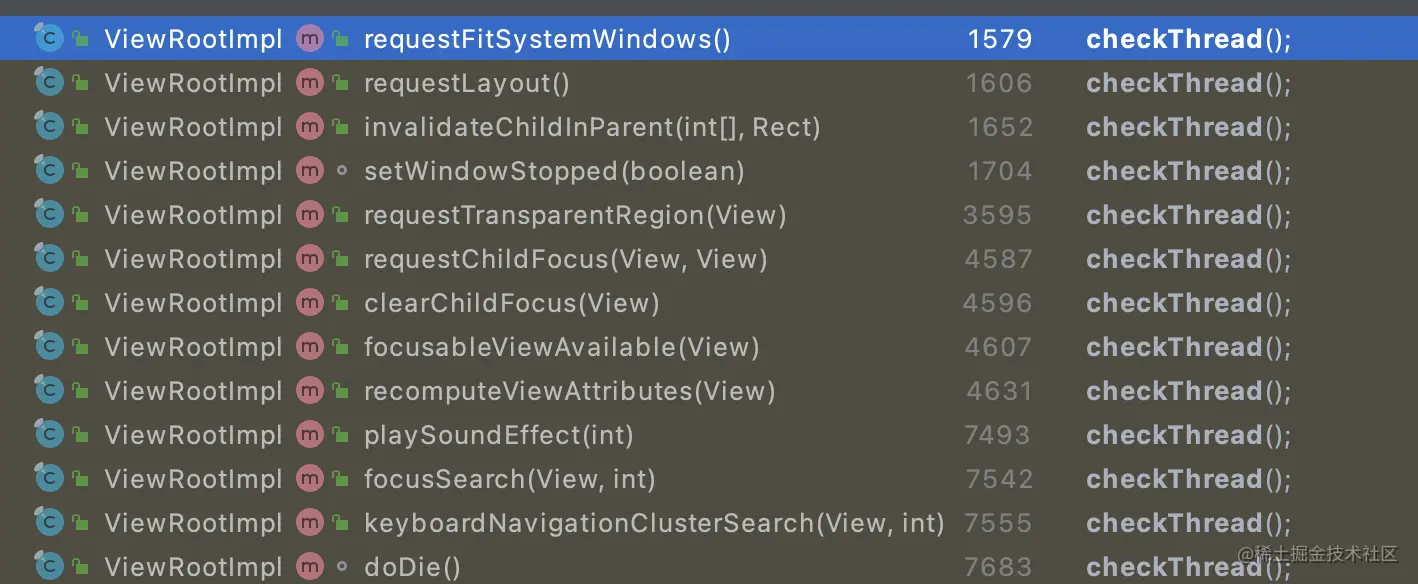This screenshot has width=1418, height=584.
Task: Select focusableViewAvailable(View) entry
Action: pos(561,347)
